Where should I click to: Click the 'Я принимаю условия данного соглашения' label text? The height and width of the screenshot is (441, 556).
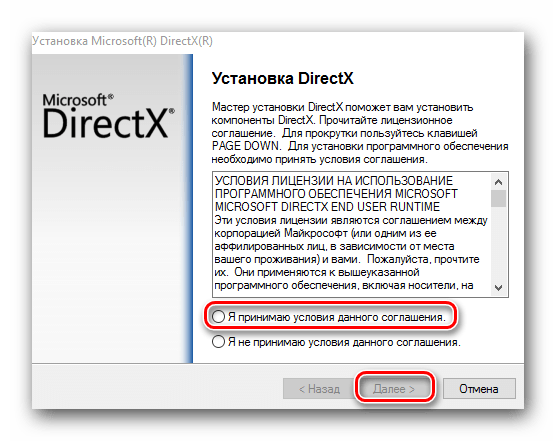coord(337,317)
